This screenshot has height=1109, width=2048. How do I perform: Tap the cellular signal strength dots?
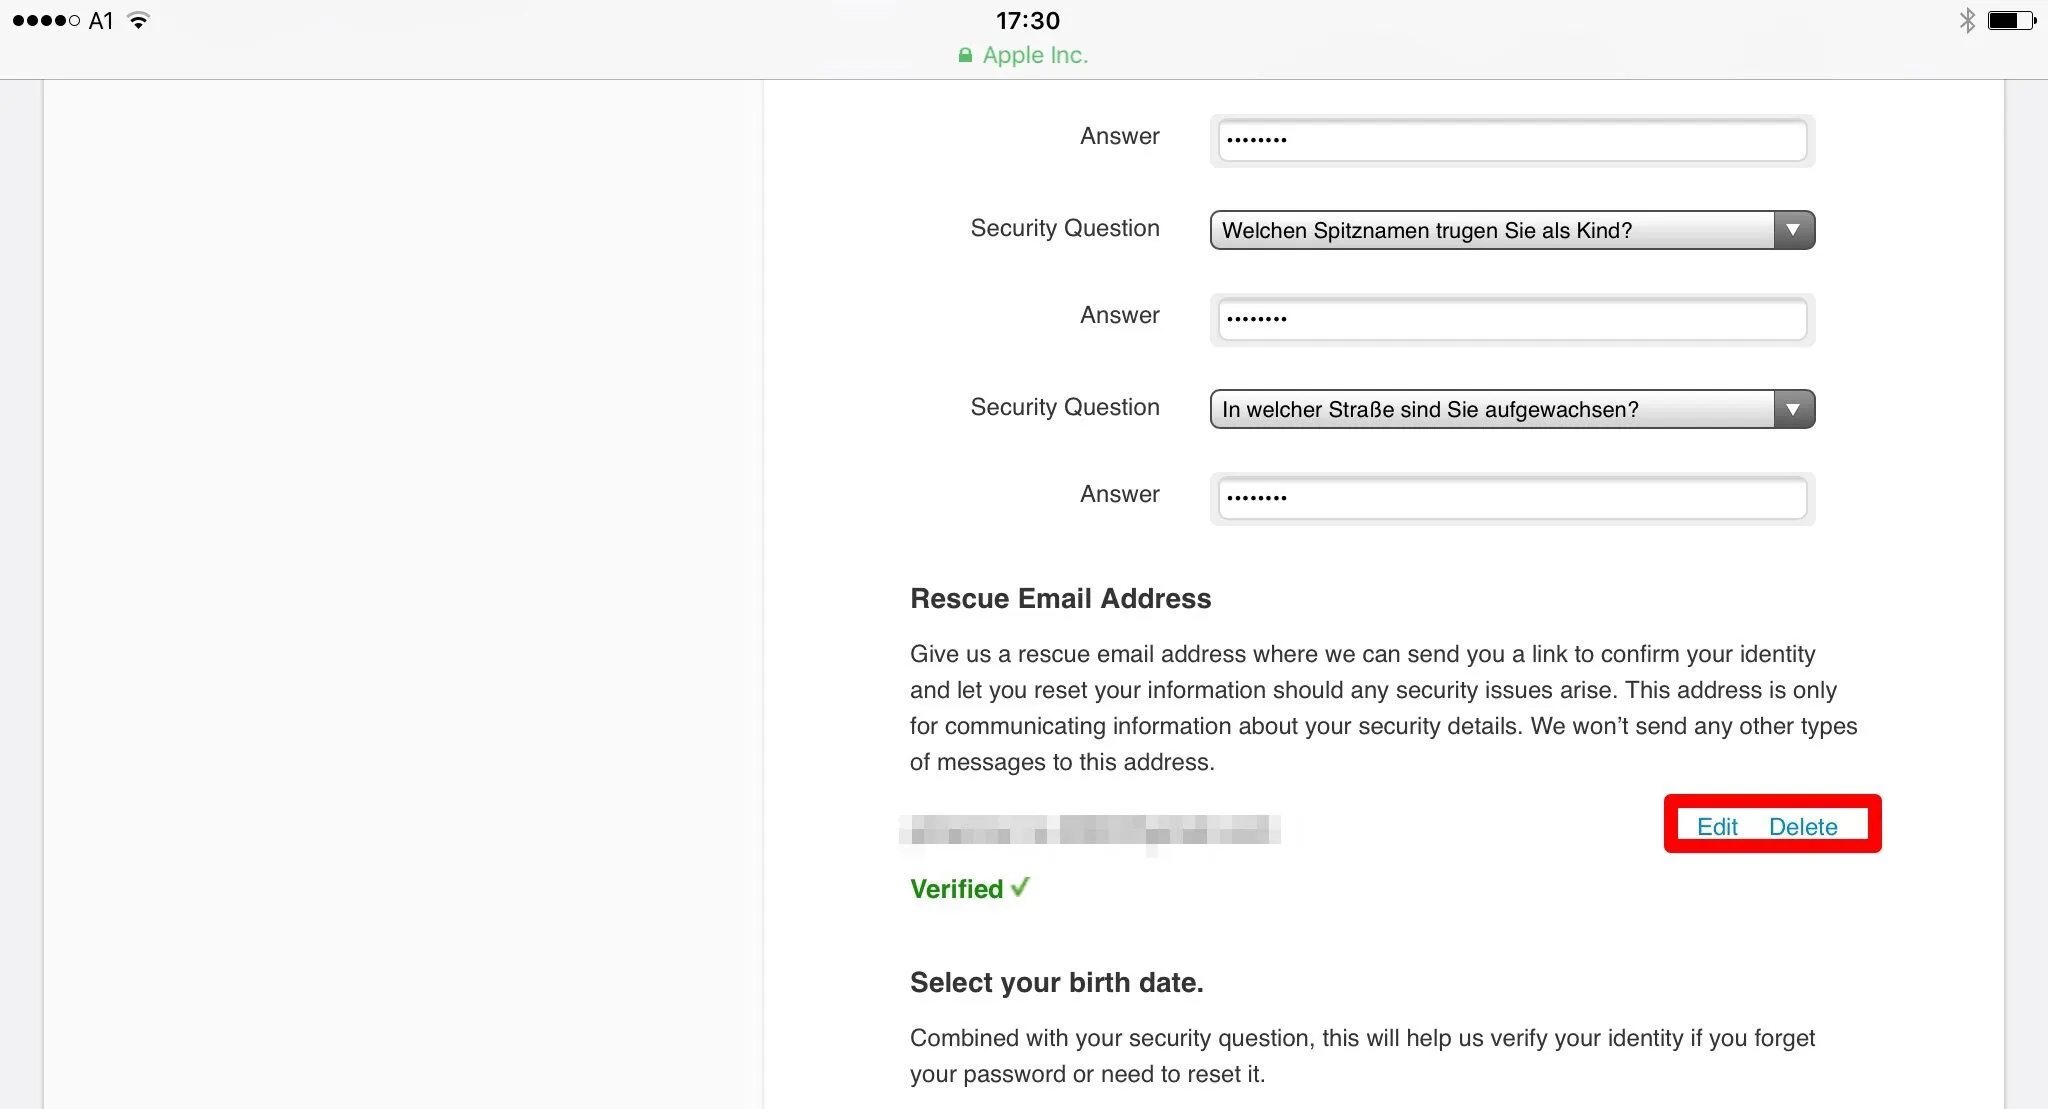tap(46, 20)
